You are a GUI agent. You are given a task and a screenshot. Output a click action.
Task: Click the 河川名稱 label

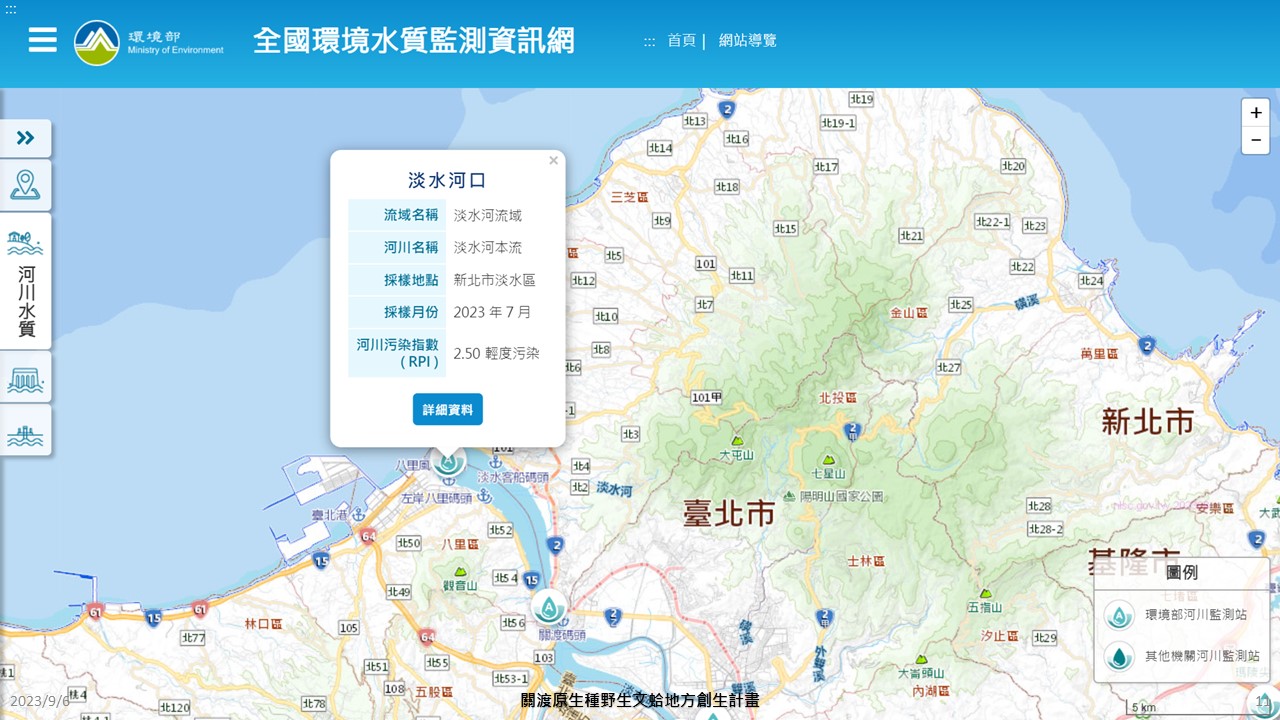pos(411,247)
